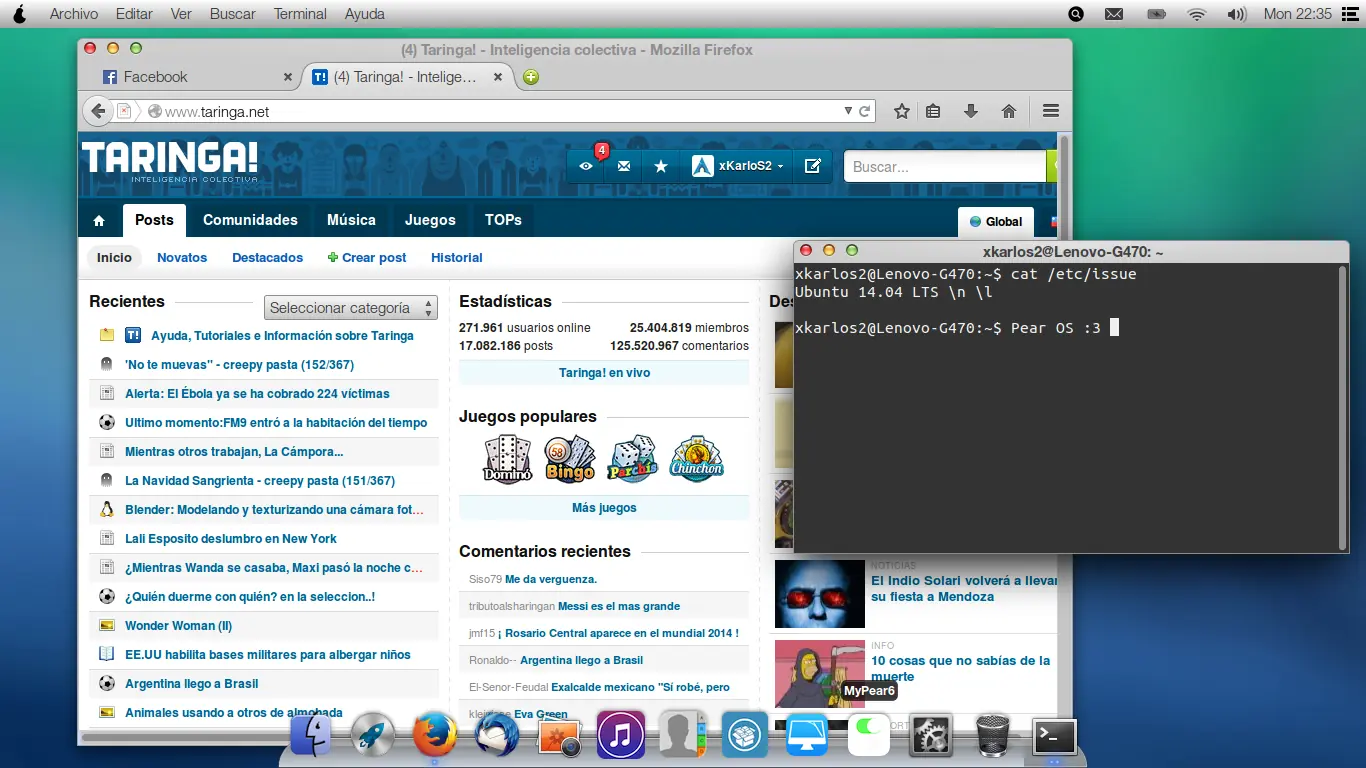Launch the rocket Launchpad dock icon
This screenshot has width=1366, height=768.
tap(372, 737)
